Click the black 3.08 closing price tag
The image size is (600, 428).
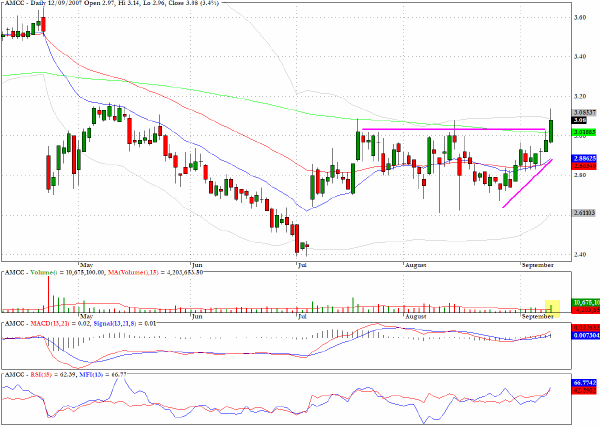[x=579, y=120]
